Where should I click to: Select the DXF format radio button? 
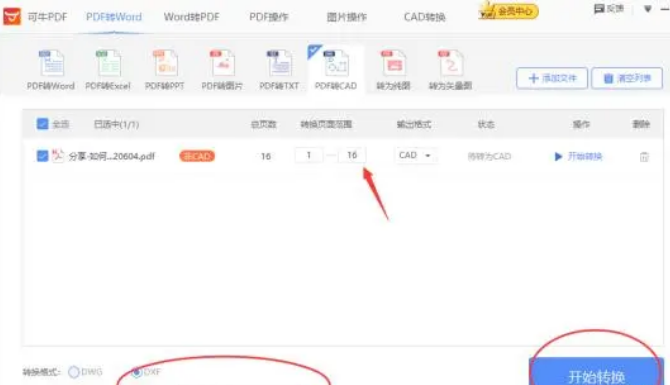click(x=136, y=372)
